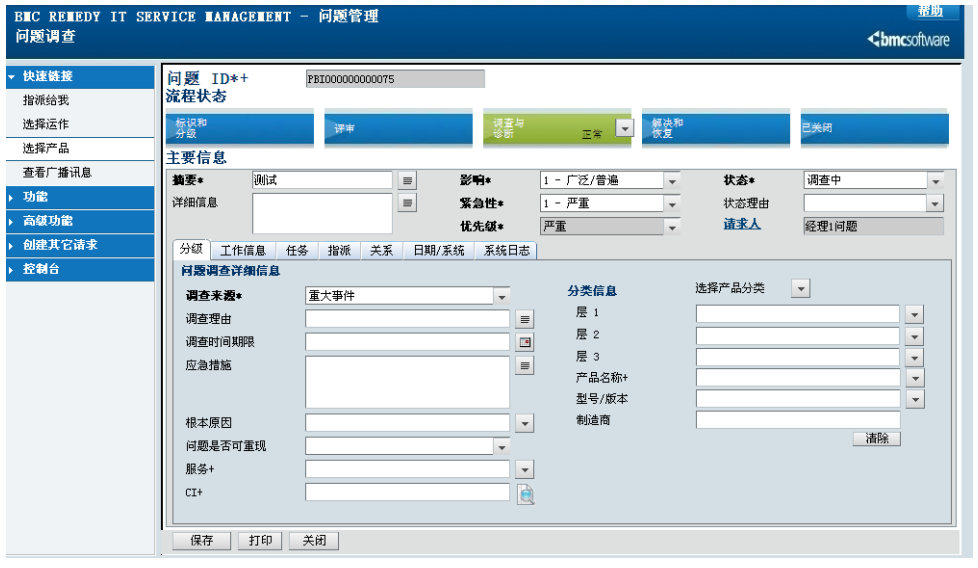Switch to the 工作信息 tab
This screenshot has height=568, width=978.
[x=243, y=251]
